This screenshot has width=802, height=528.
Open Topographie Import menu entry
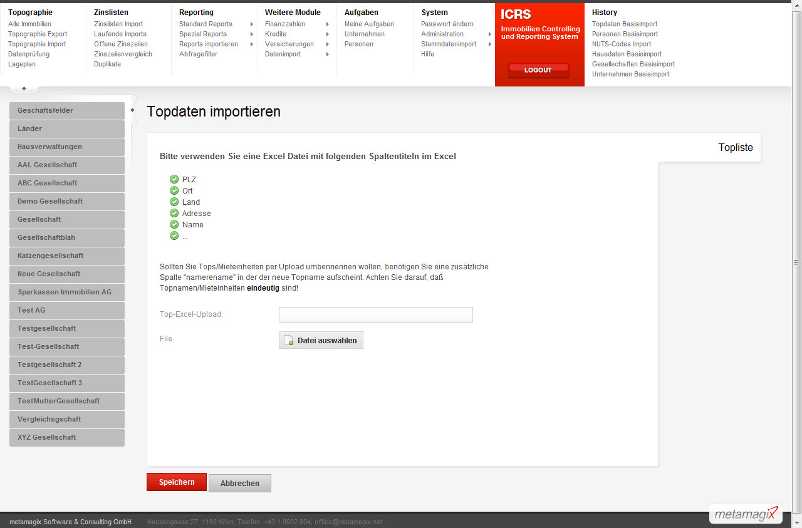click(x=37, y=44)
